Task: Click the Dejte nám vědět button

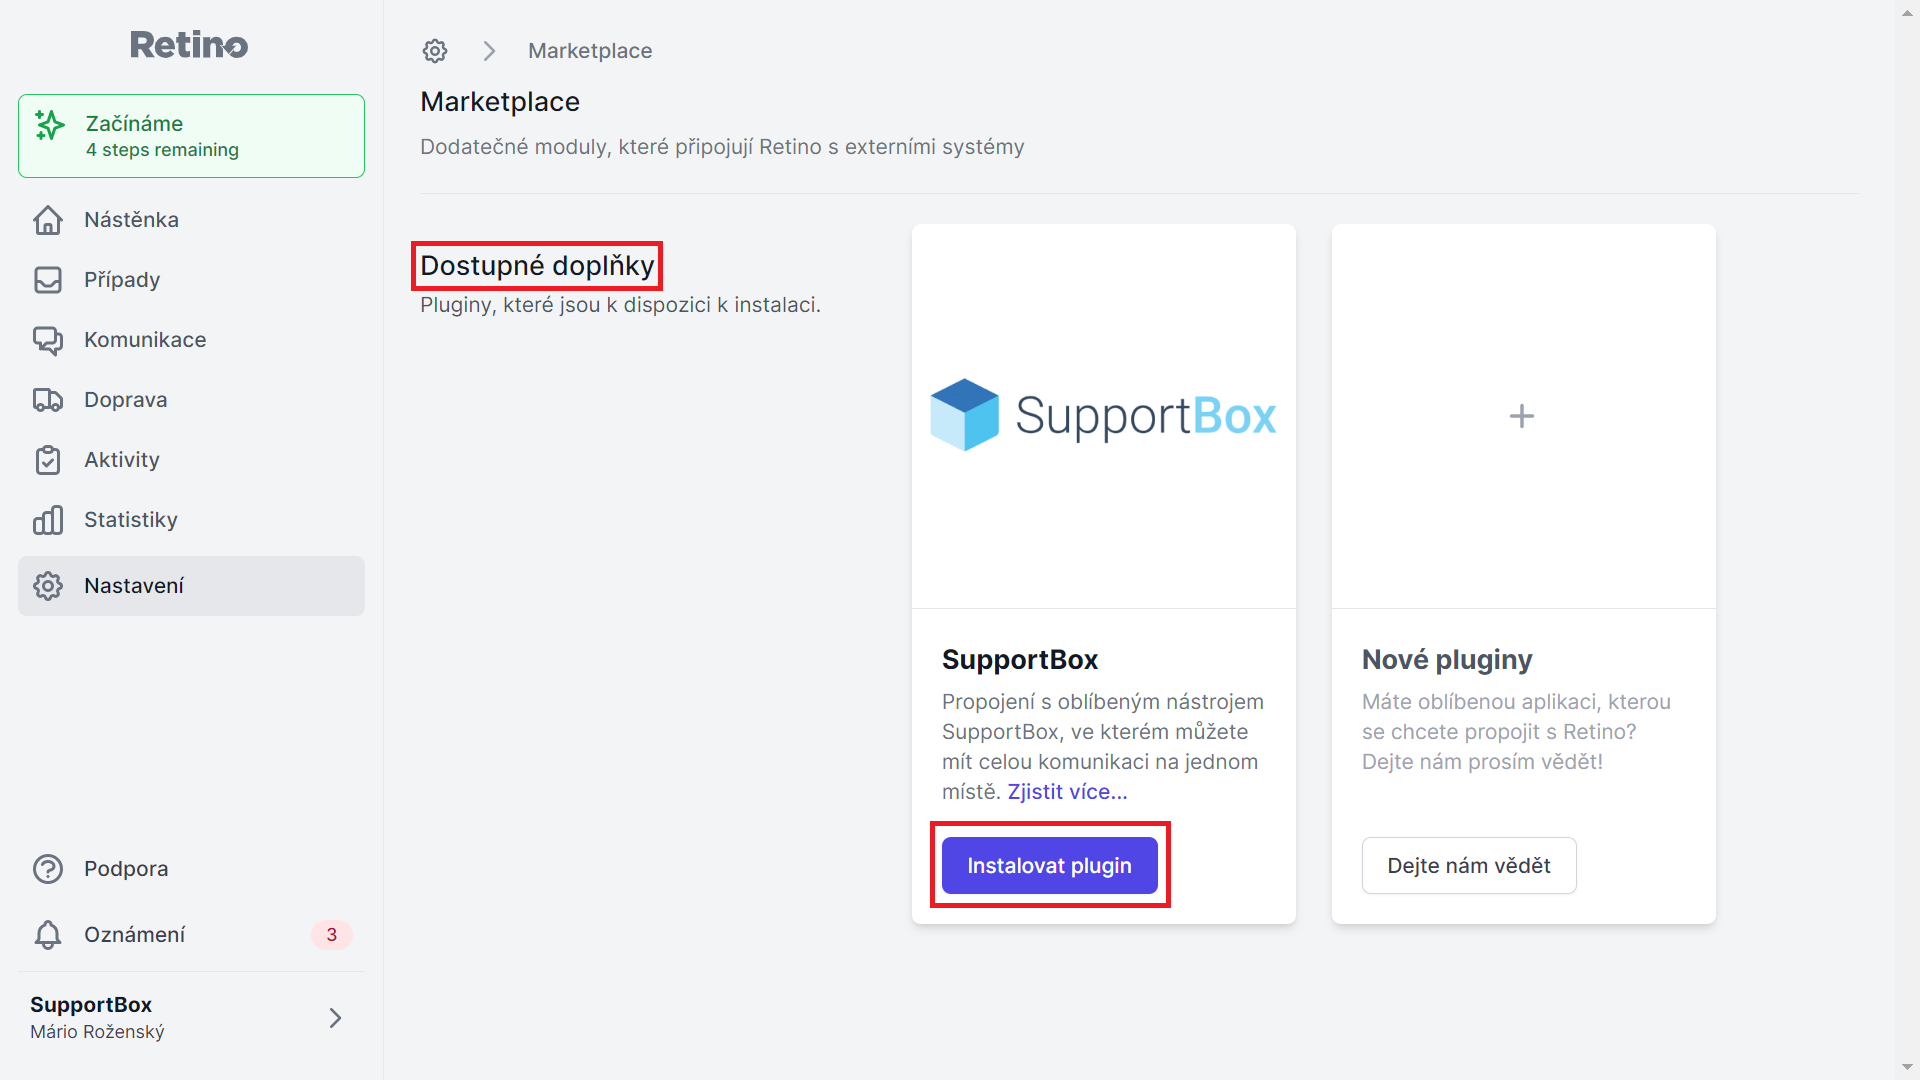Action: coord(1469,866)
